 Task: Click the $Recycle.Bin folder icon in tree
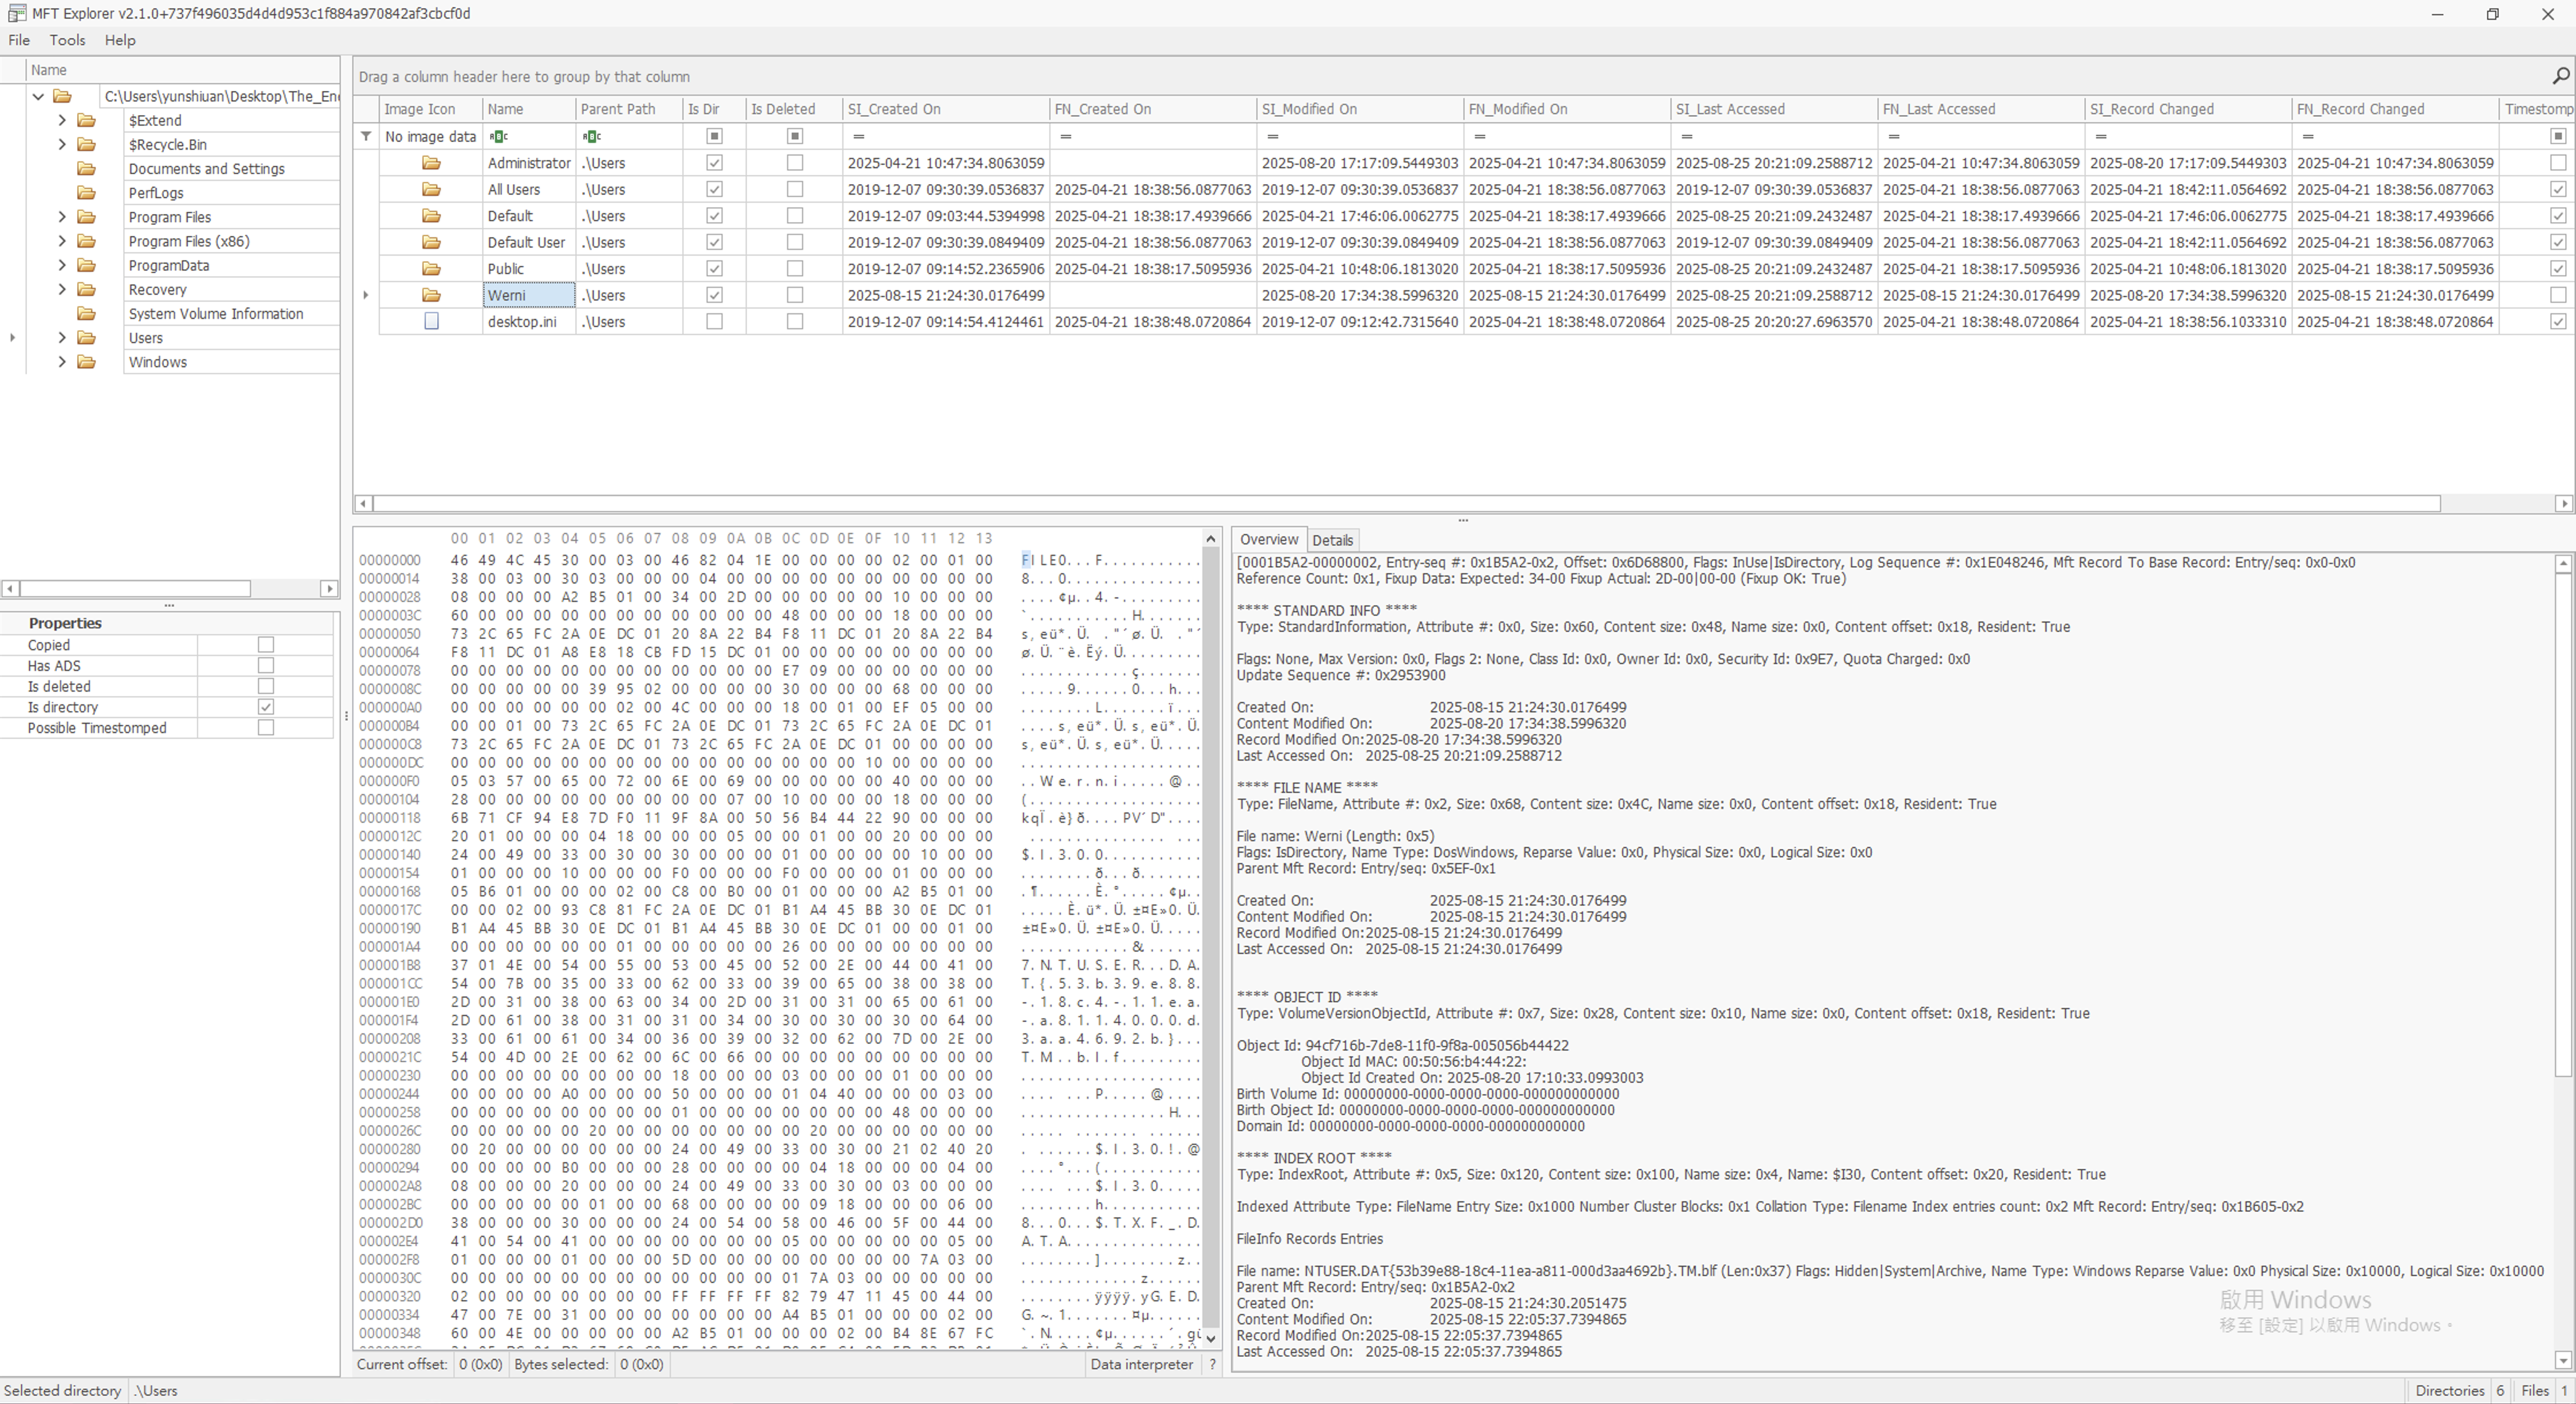[x=87, y=144]
